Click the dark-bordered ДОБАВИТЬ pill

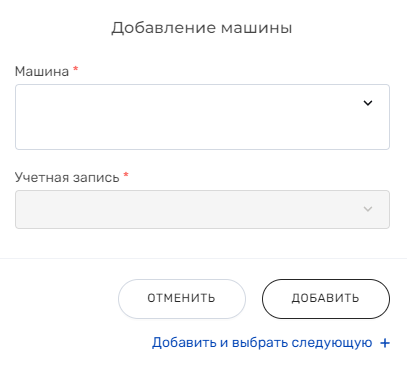click(326, 299)
